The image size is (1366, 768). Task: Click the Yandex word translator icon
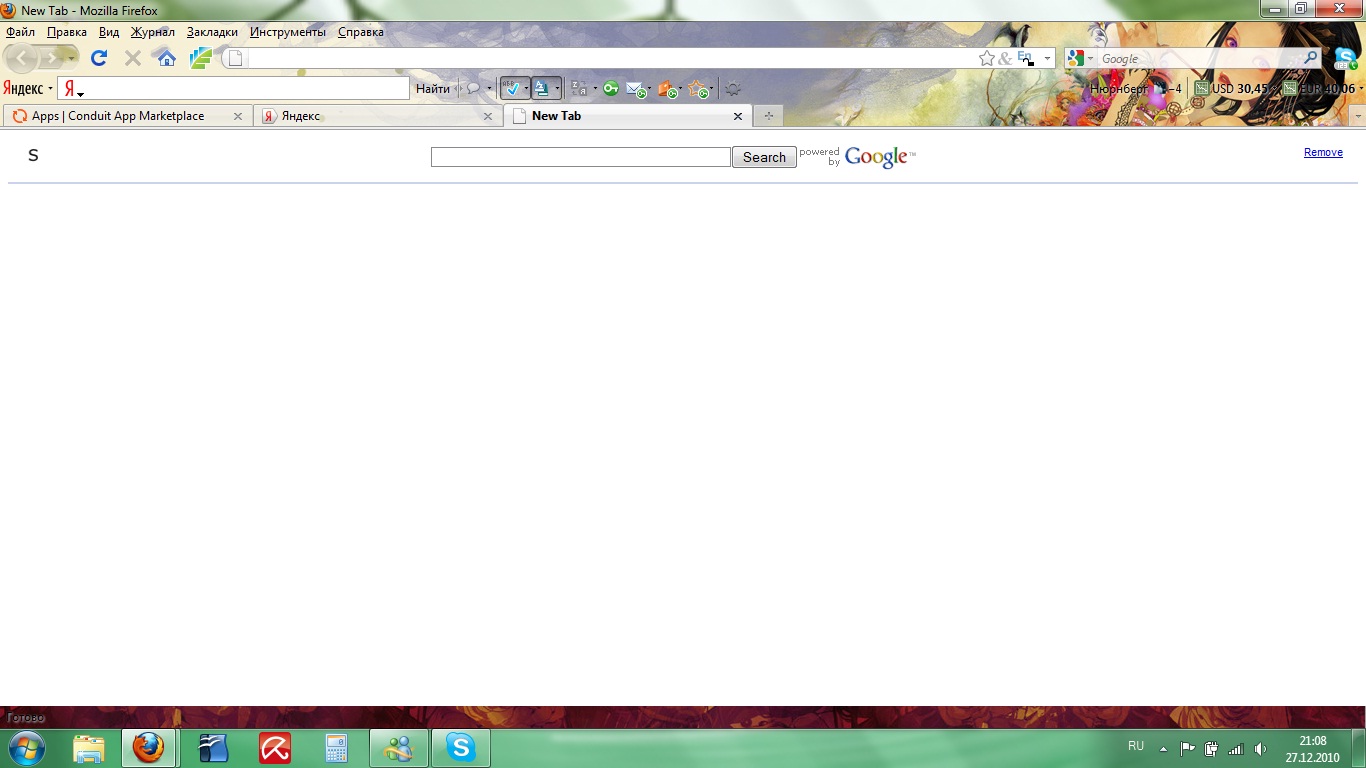pos(579,89)
